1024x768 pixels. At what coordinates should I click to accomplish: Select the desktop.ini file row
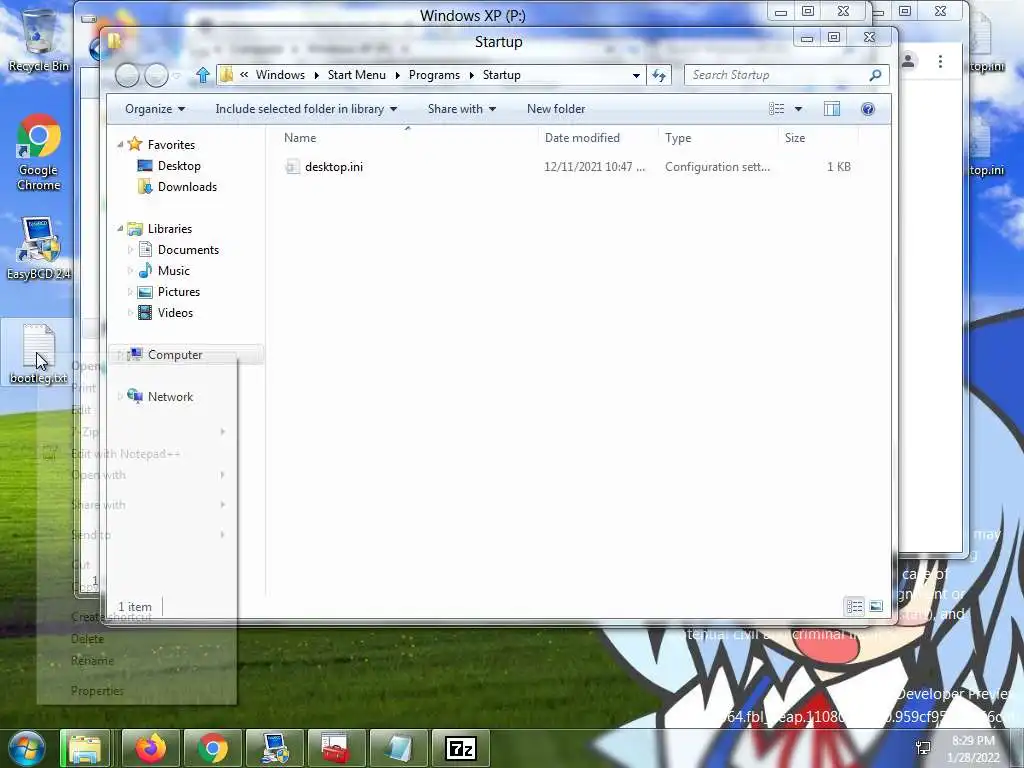pyautogui.click(x=568, y=167)
